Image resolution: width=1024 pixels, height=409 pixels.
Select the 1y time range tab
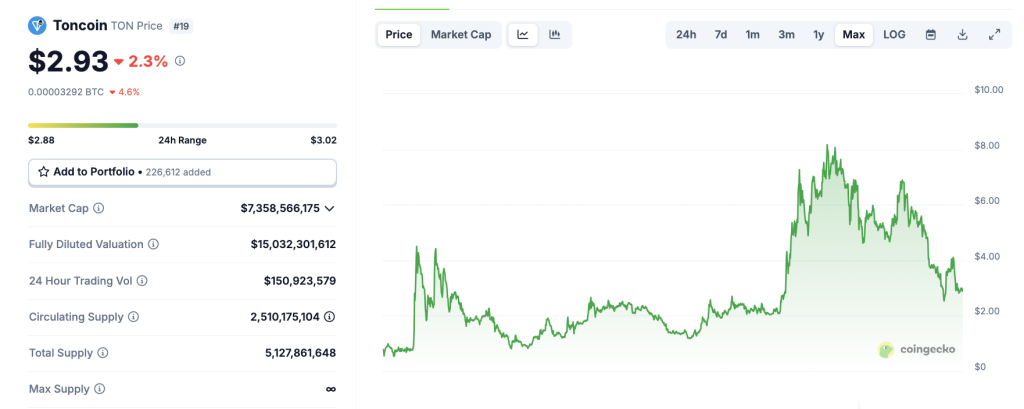tap(819, 35)
